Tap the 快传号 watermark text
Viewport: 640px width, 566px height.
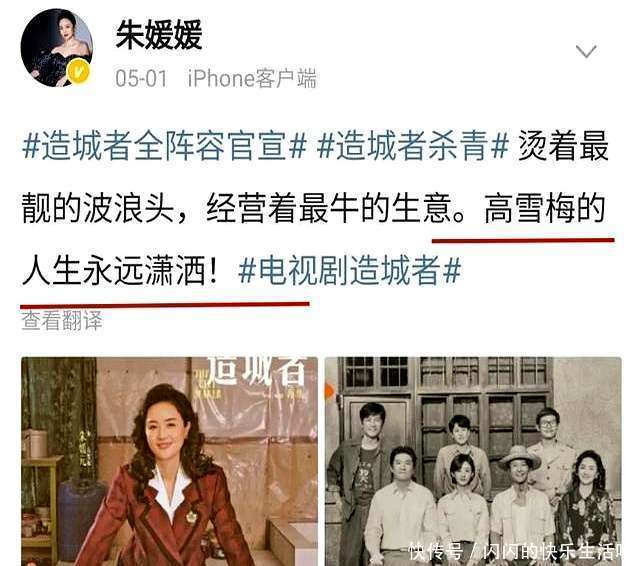(x=436, y=552)
